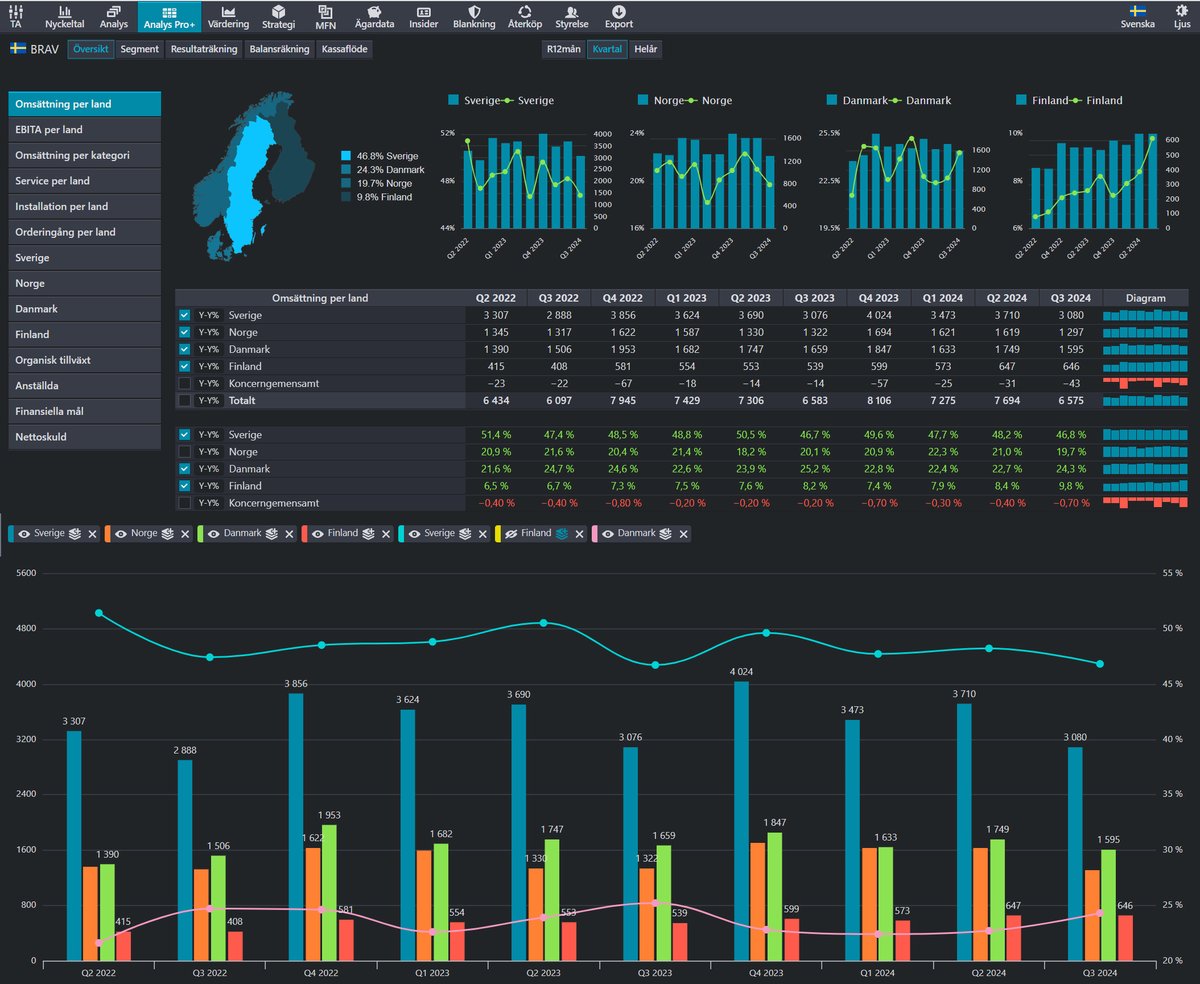Screen dimensions: 1200x984
Task: Click the dark blue Sverige chip swatch
Action: click(12, 534)
